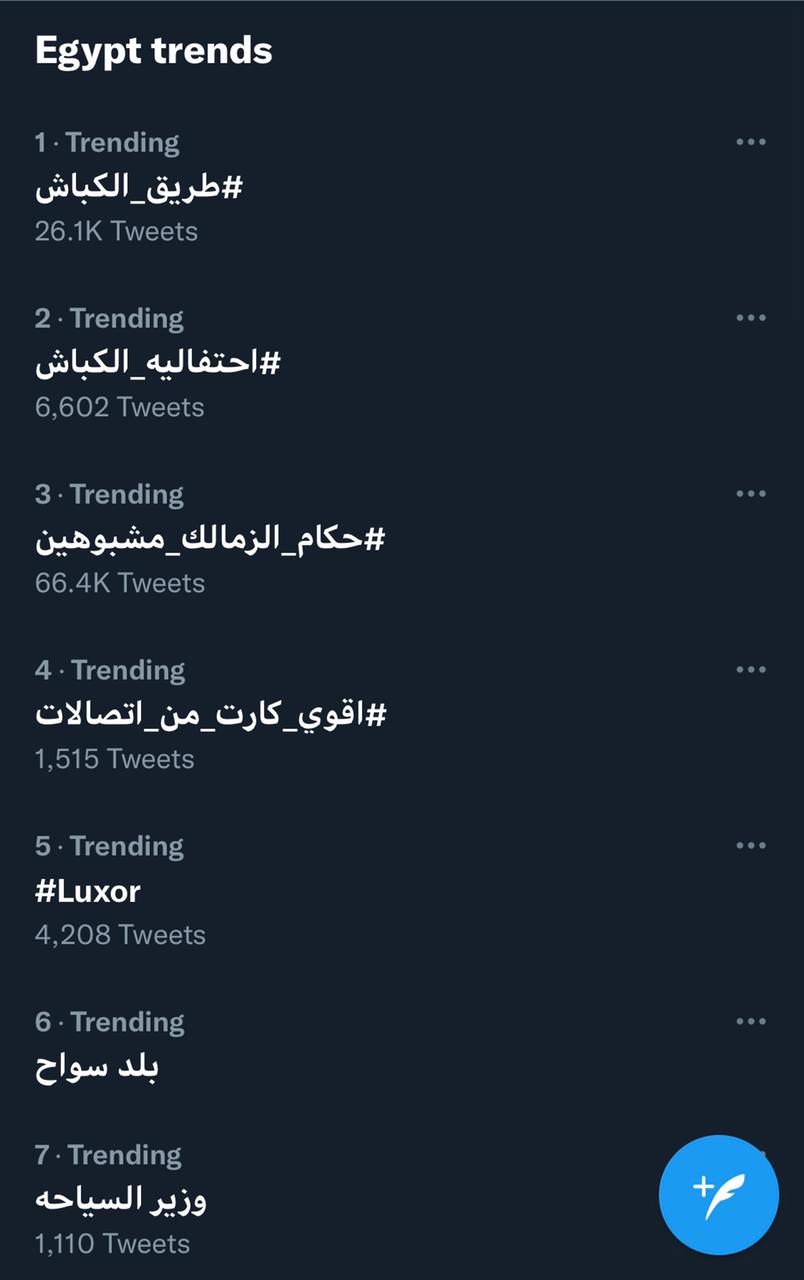Open more options for trend number 4
The height and width of the screenshot is (1280, 804).
[750, 670]
